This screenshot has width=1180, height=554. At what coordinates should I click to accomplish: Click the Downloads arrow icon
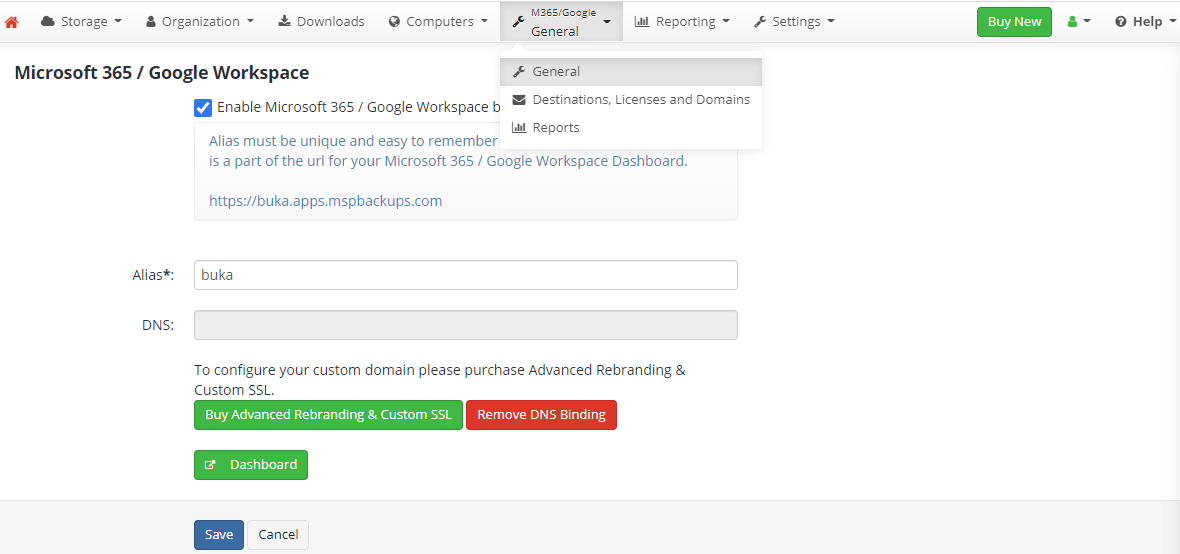click(284, 21)
